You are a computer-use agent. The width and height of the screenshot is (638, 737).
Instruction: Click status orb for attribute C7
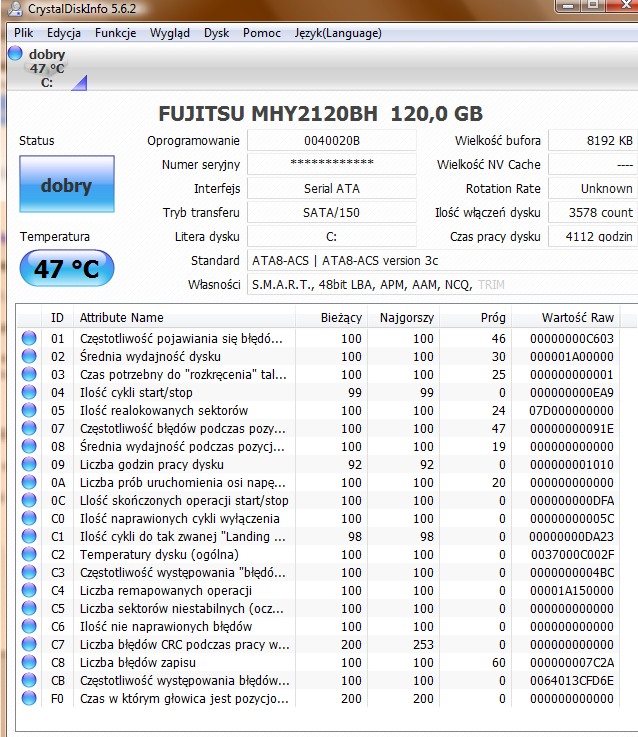[29, 644]
